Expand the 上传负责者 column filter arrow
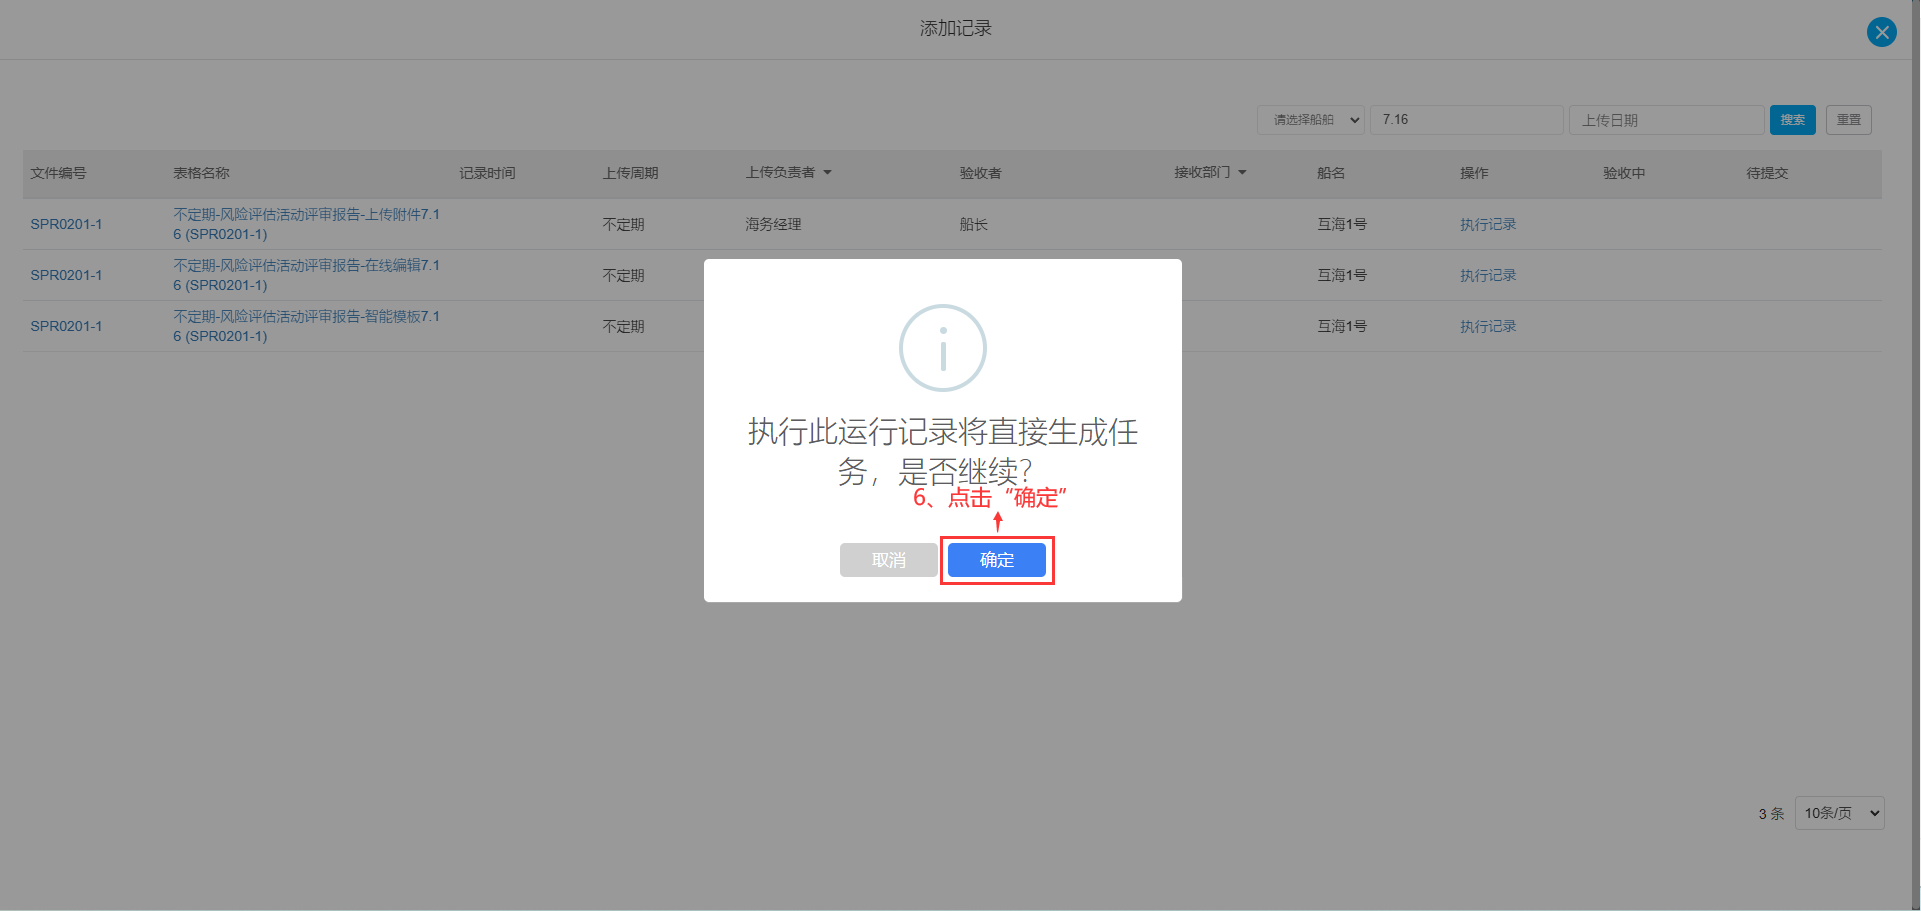The height and width of the screenshot is (911, 1921). pyautogui.click(x=827, y=173)
